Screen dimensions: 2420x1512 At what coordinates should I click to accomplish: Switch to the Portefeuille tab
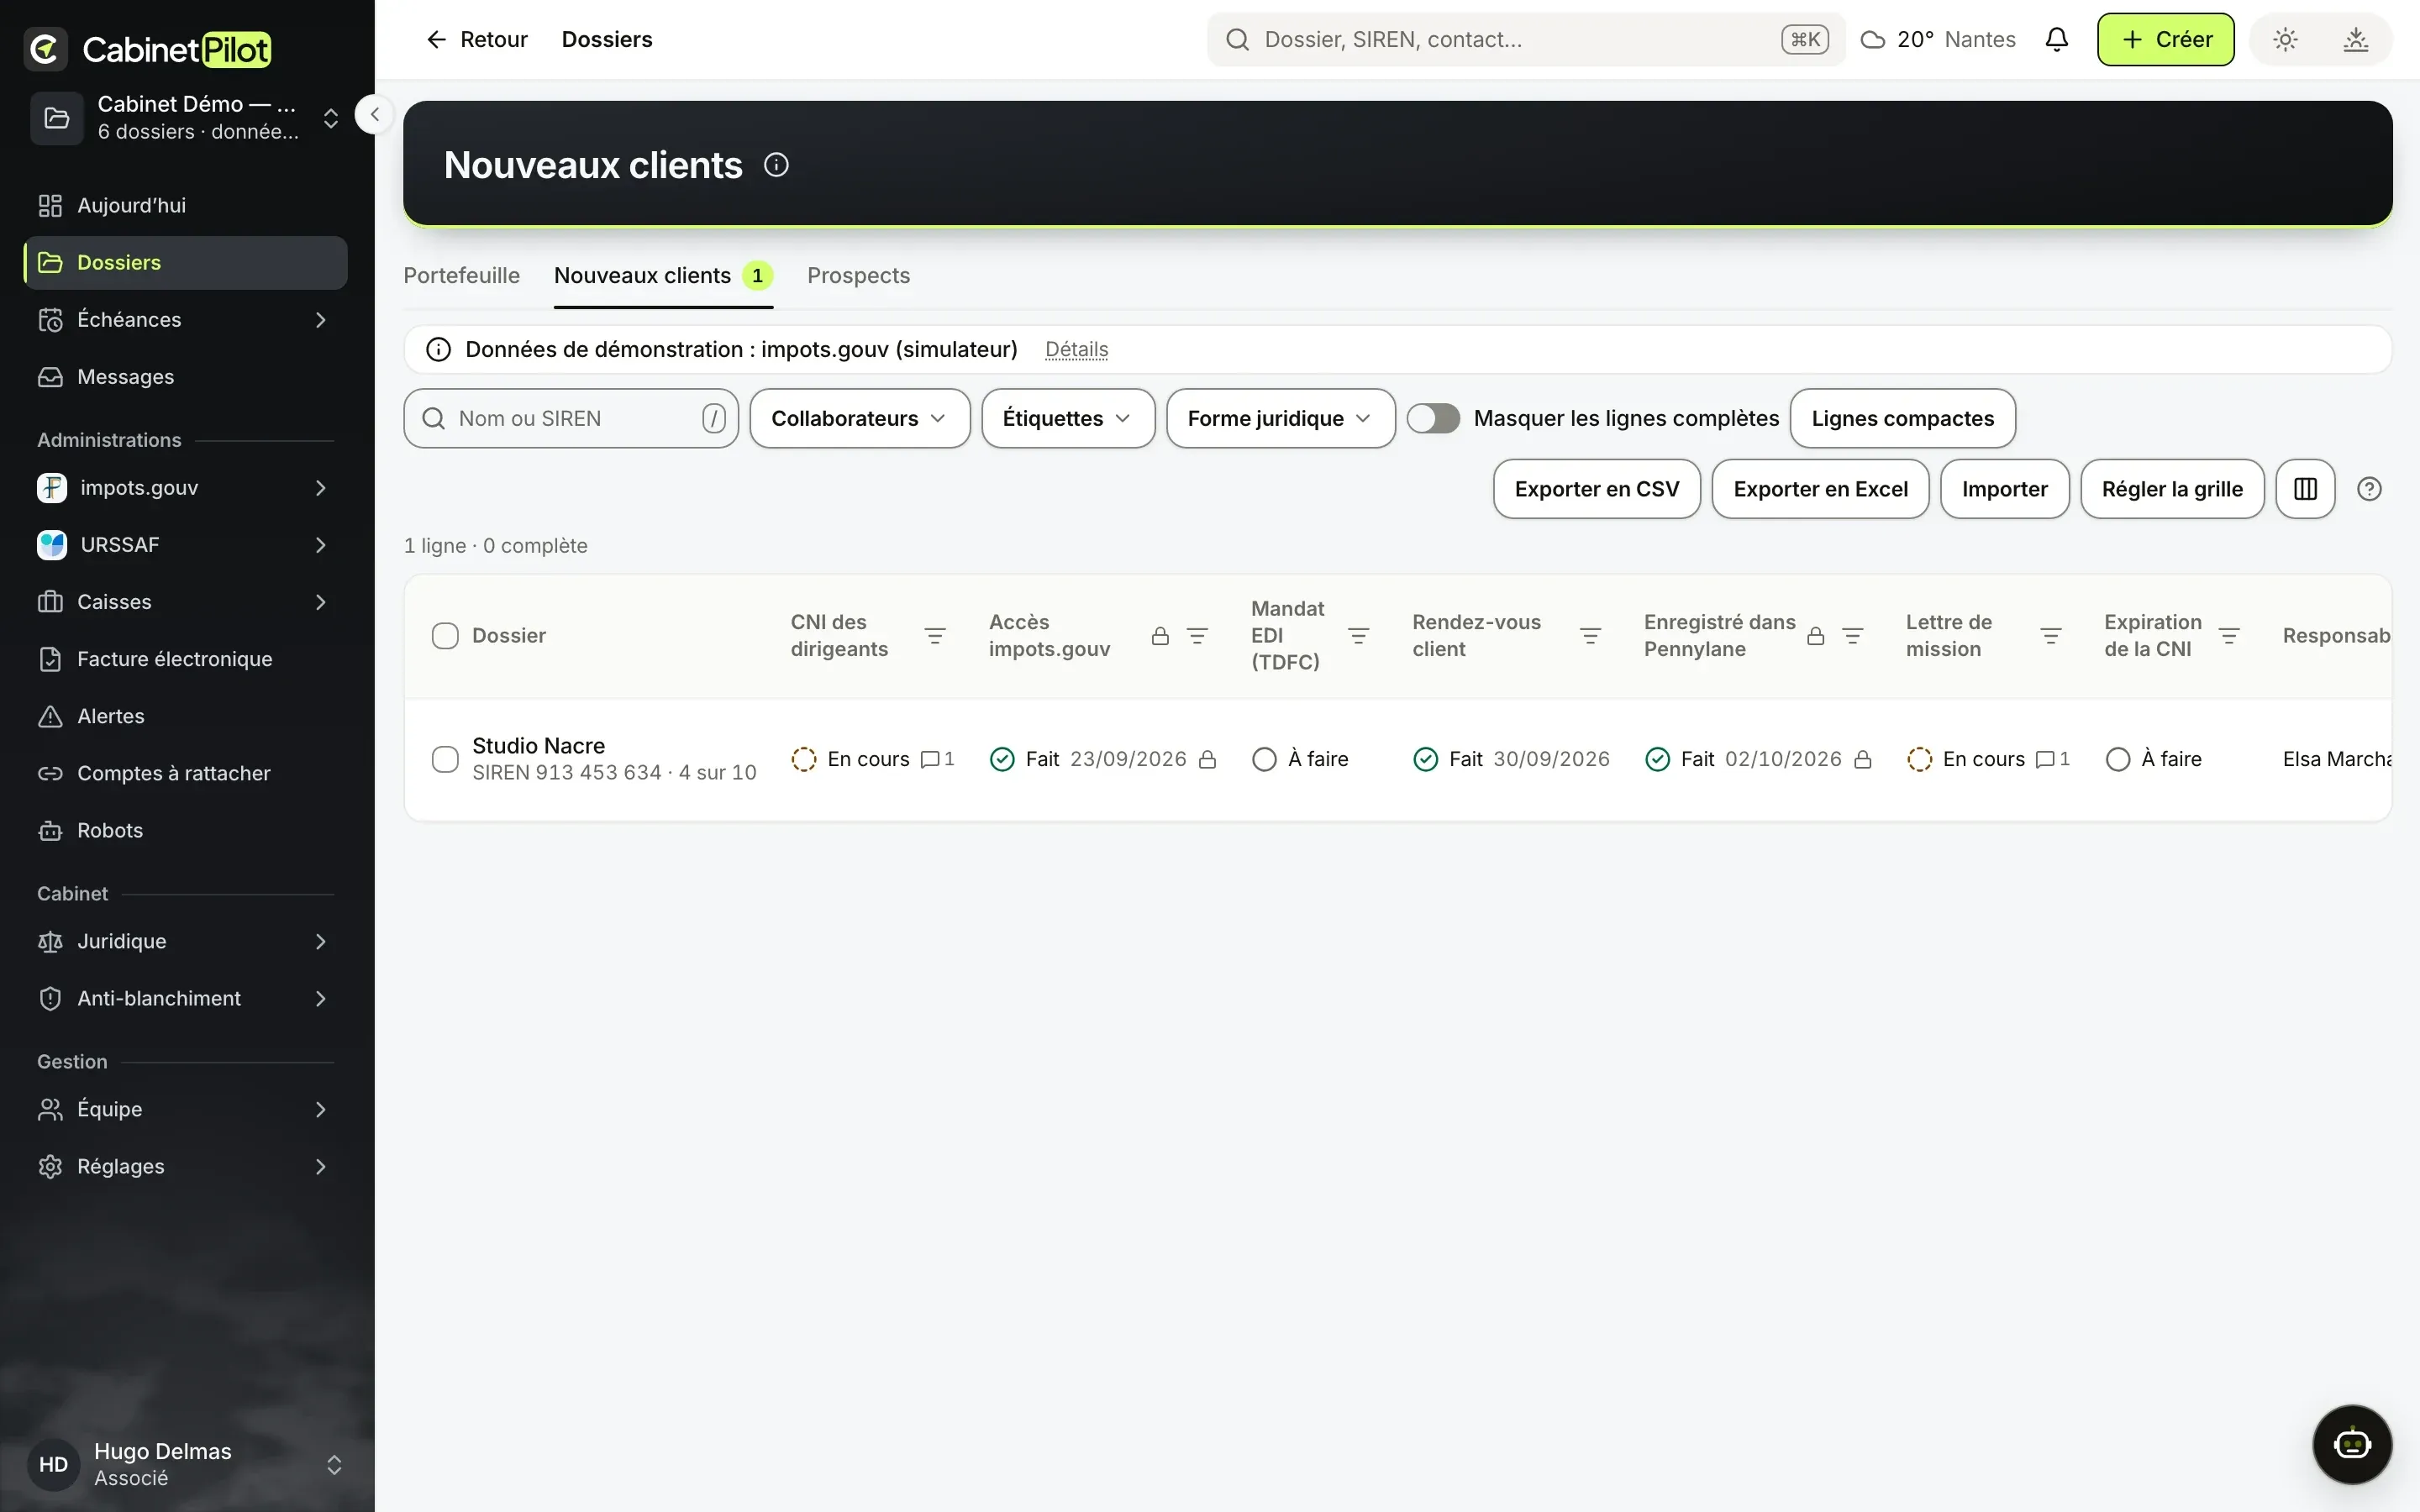(x=461, y=276)
